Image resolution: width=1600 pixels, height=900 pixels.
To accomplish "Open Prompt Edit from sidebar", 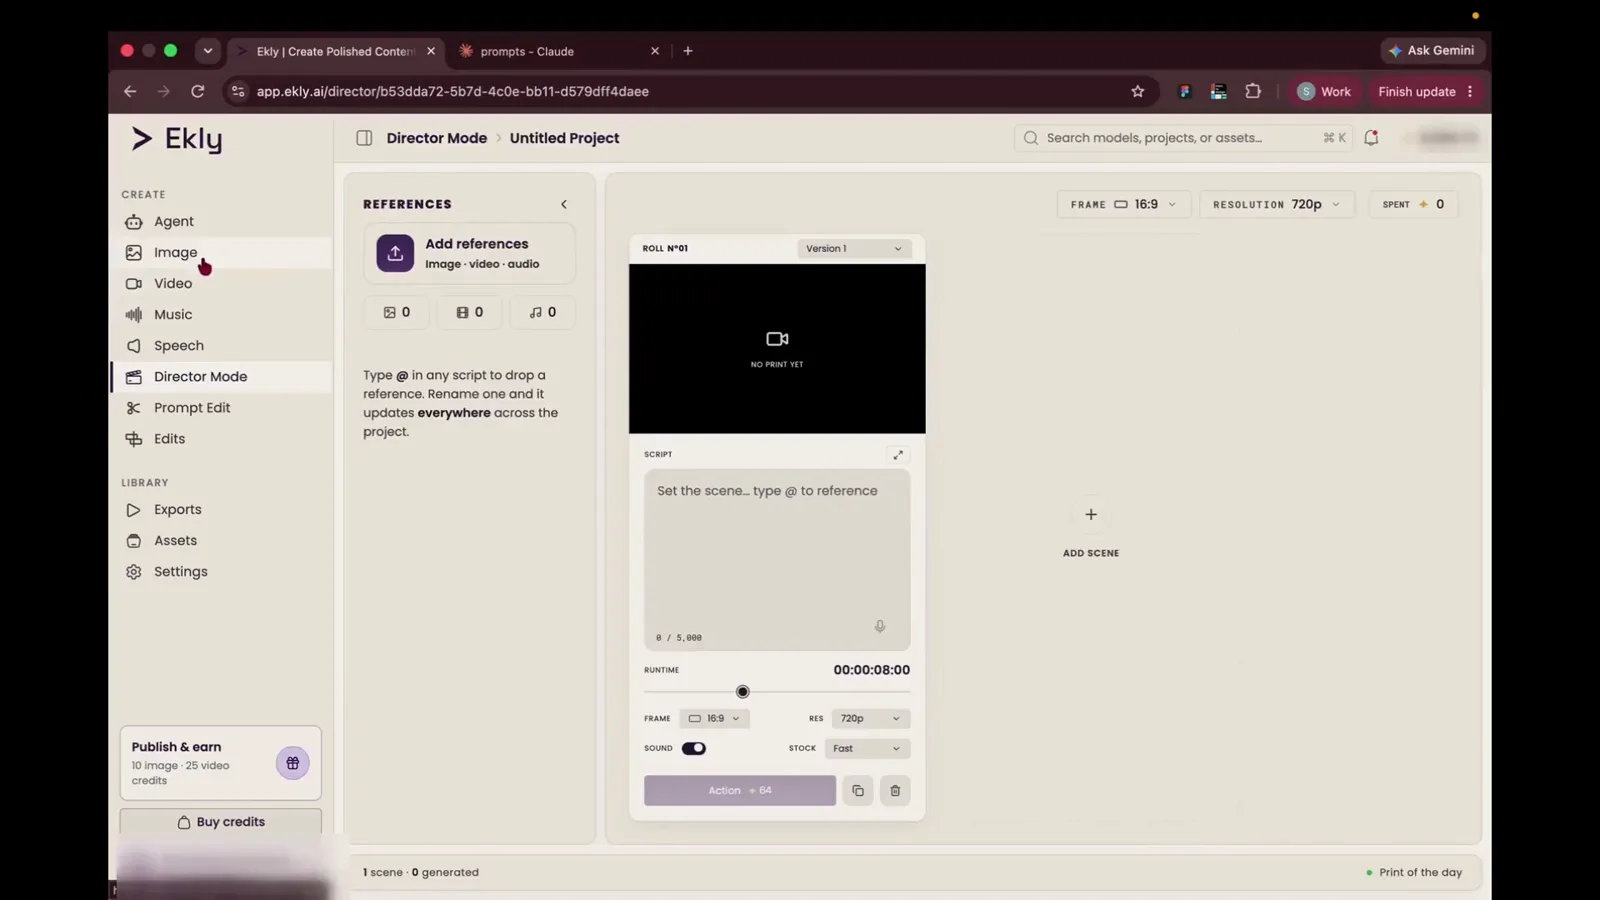I will tap(191, 407).
